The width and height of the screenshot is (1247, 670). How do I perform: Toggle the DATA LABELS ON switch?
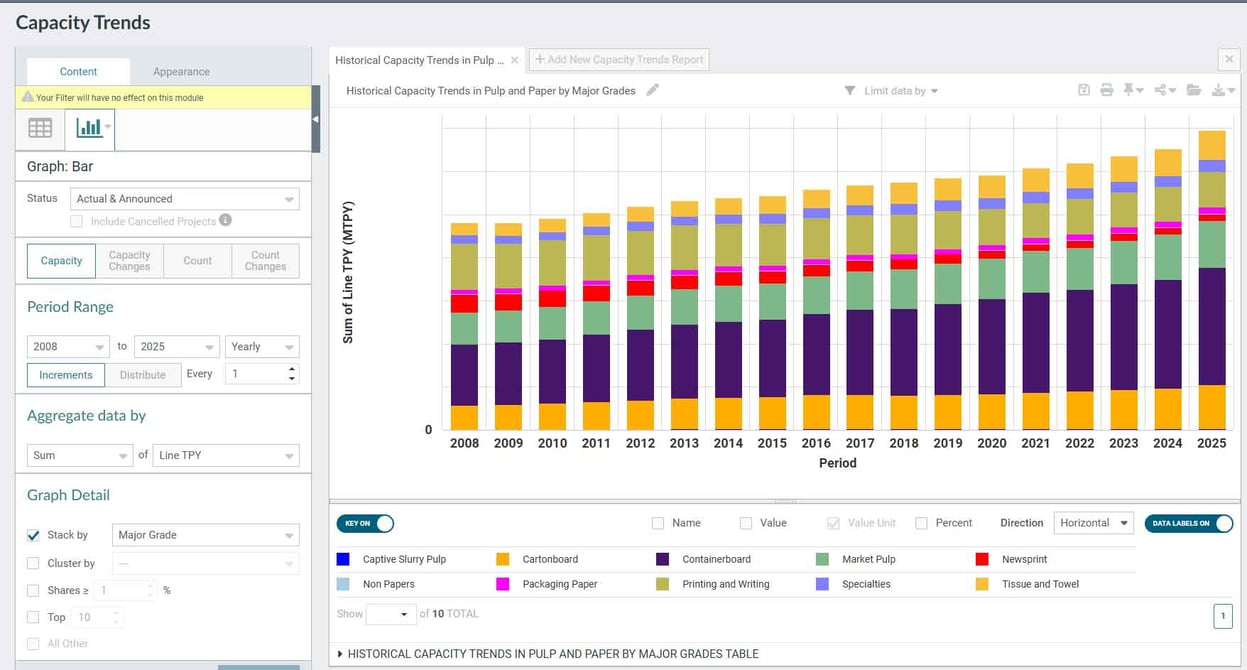click(x=1189, y=523)
